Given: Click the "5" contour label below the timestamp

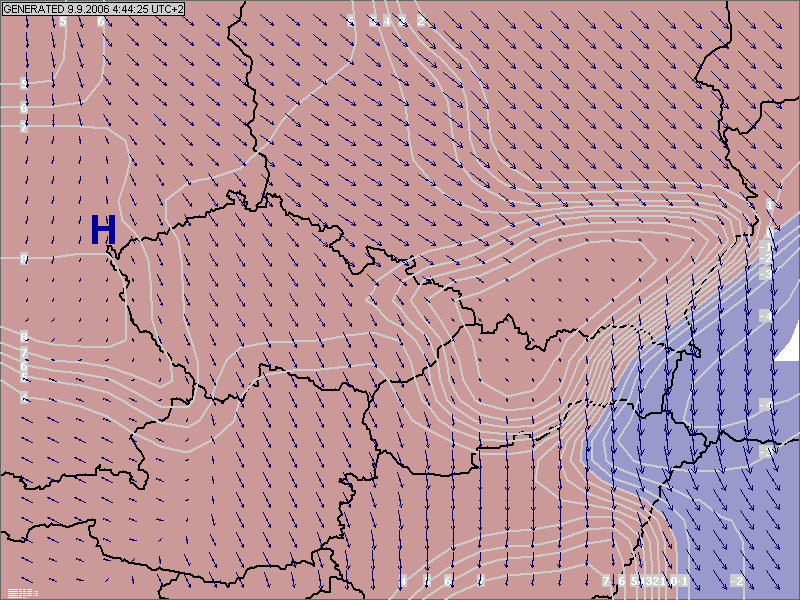Looking at the screenshot, I should click(x=63, y=21).
